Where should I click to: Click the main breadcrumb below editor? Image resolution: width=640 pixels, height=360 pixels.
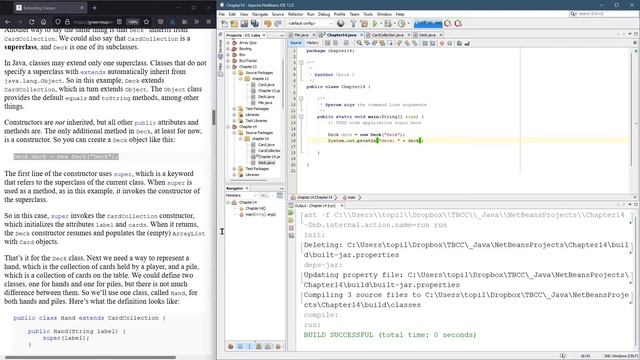point(351,198)
